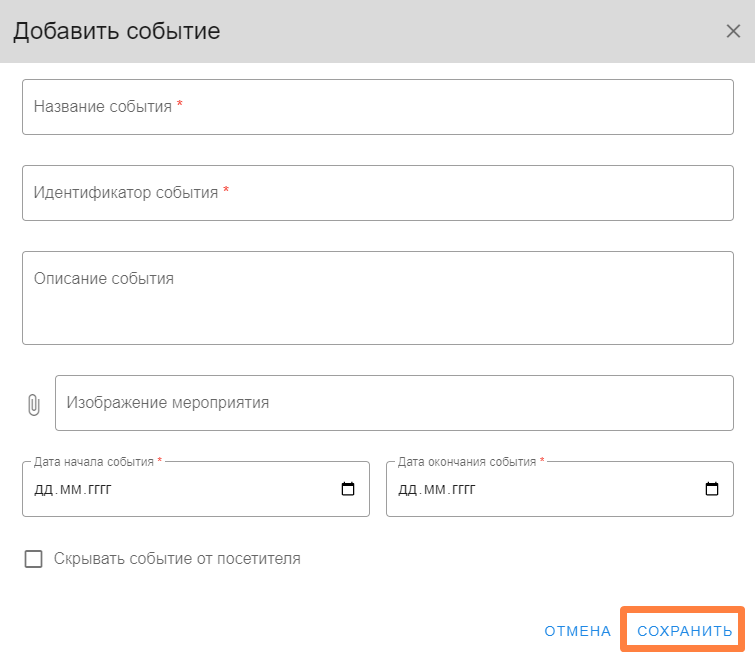The width and height of the screenshot is (755, 656).
Task: Focus the Название события field
Action: tap(377, 106)
